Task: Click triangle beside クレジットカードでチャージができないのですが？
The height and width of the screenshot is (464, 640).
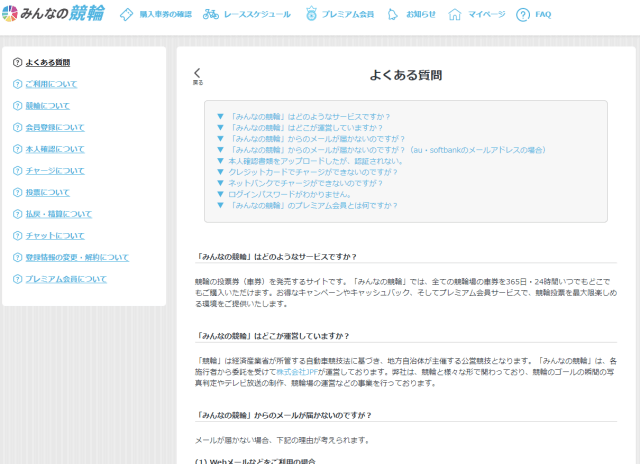Action: point(220,172)
